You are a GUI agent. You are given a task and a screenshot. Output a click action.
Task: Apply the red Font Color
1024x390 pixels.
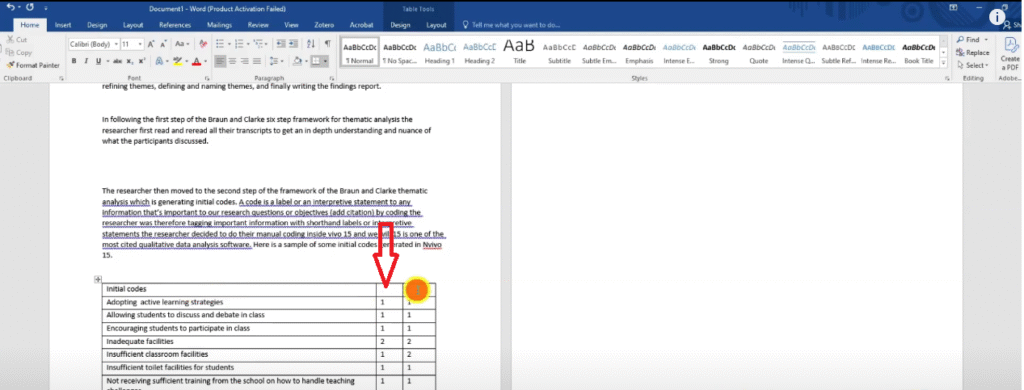pos(196,61)
